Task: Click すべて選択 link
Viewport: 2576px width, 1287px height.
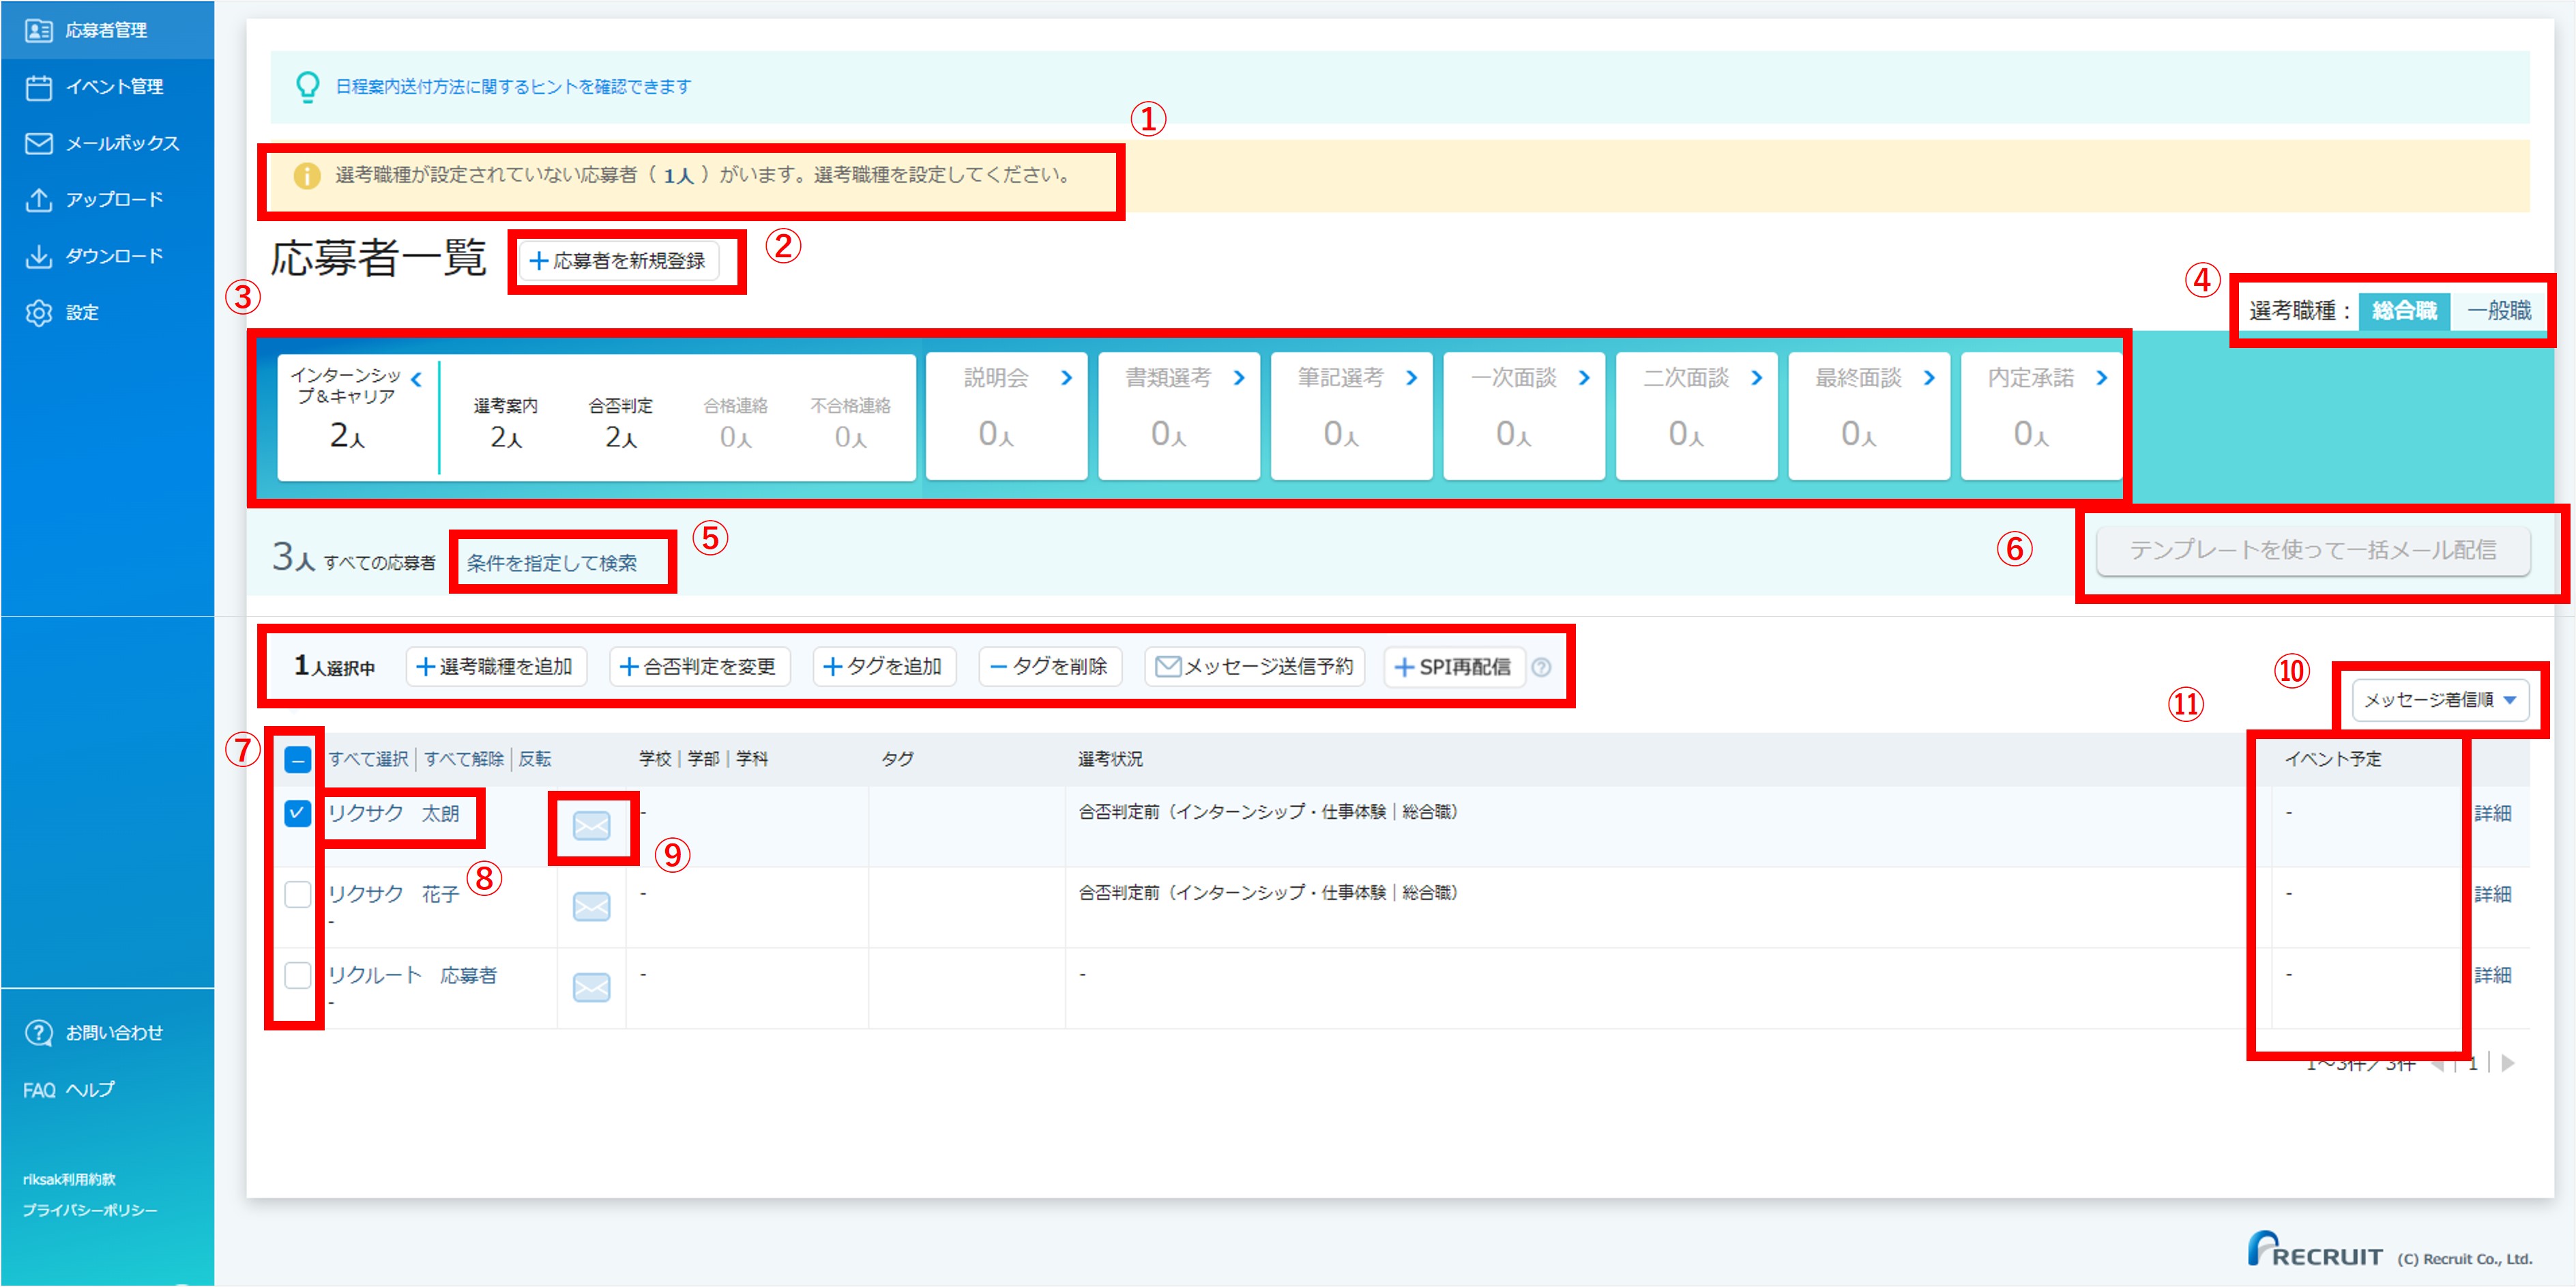Action: (x=368, y=760)
